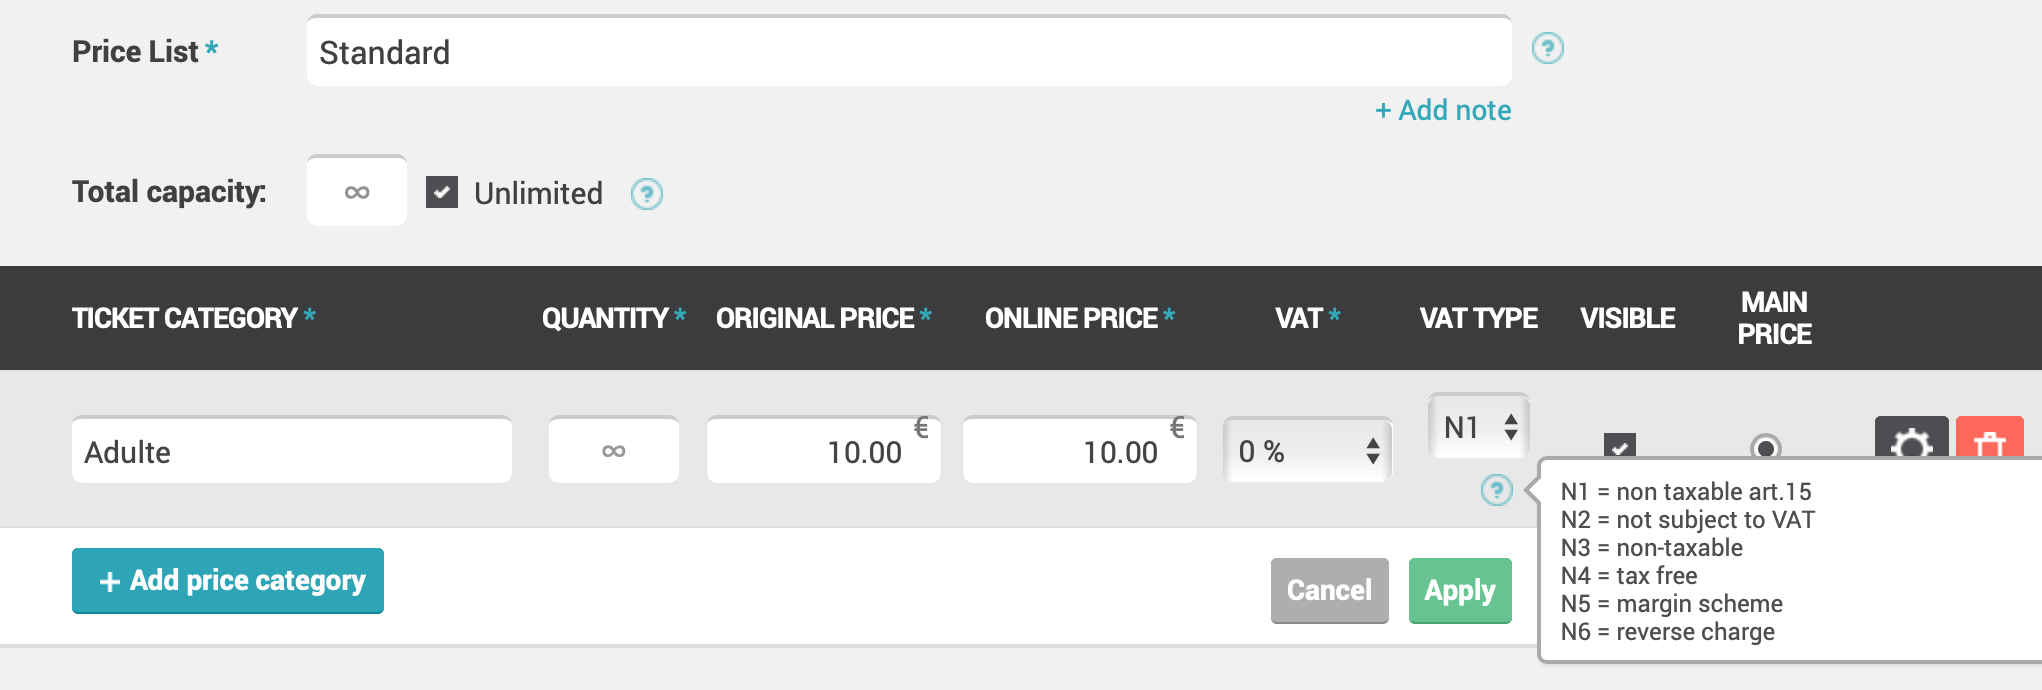2042x690 pixels.
Task: Open the VAT percentage dropdown showing 0 %
Action: [1308, 451]
